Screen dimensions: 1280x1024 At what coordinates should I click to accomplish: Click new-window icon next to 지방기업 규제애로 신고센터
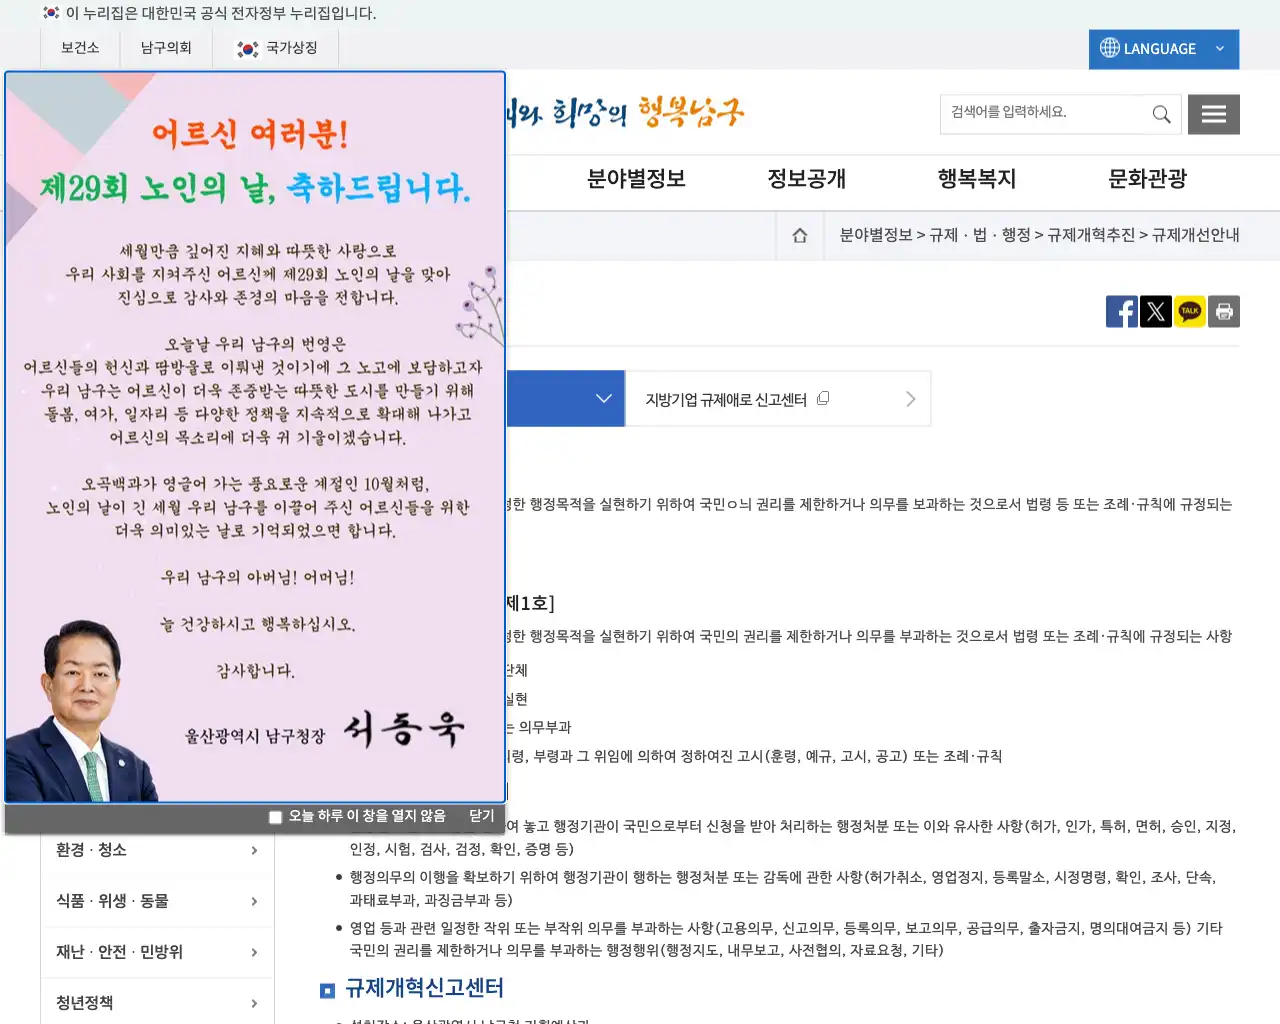(x=823, y=398)
